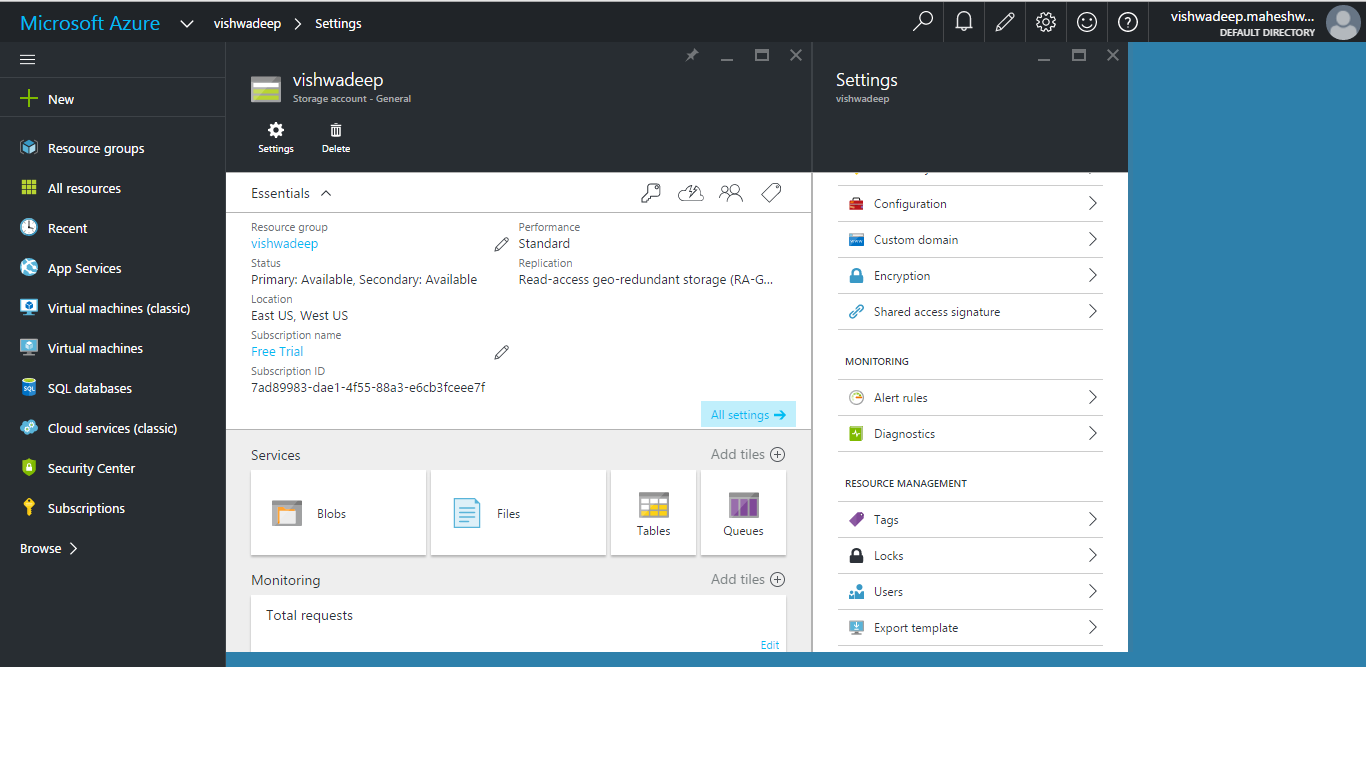Click the All settings button
Image resolution: width=1366 pixels, height=768 pixels.
(748, 415)
